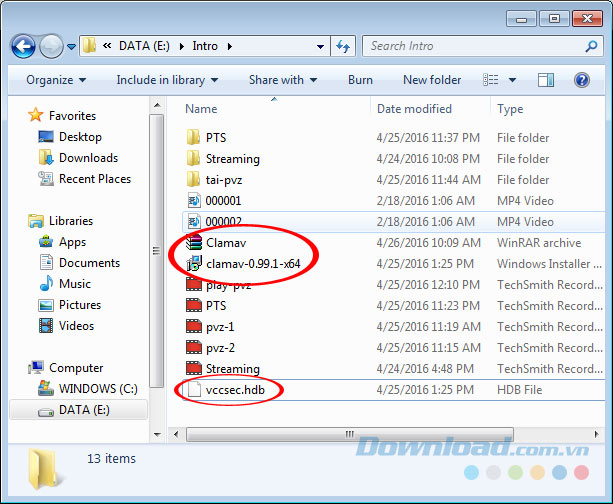Open the recent pages dropdown arrow
Screen dimensions: 613x504
pyautogui.click(x=71, y=47)
